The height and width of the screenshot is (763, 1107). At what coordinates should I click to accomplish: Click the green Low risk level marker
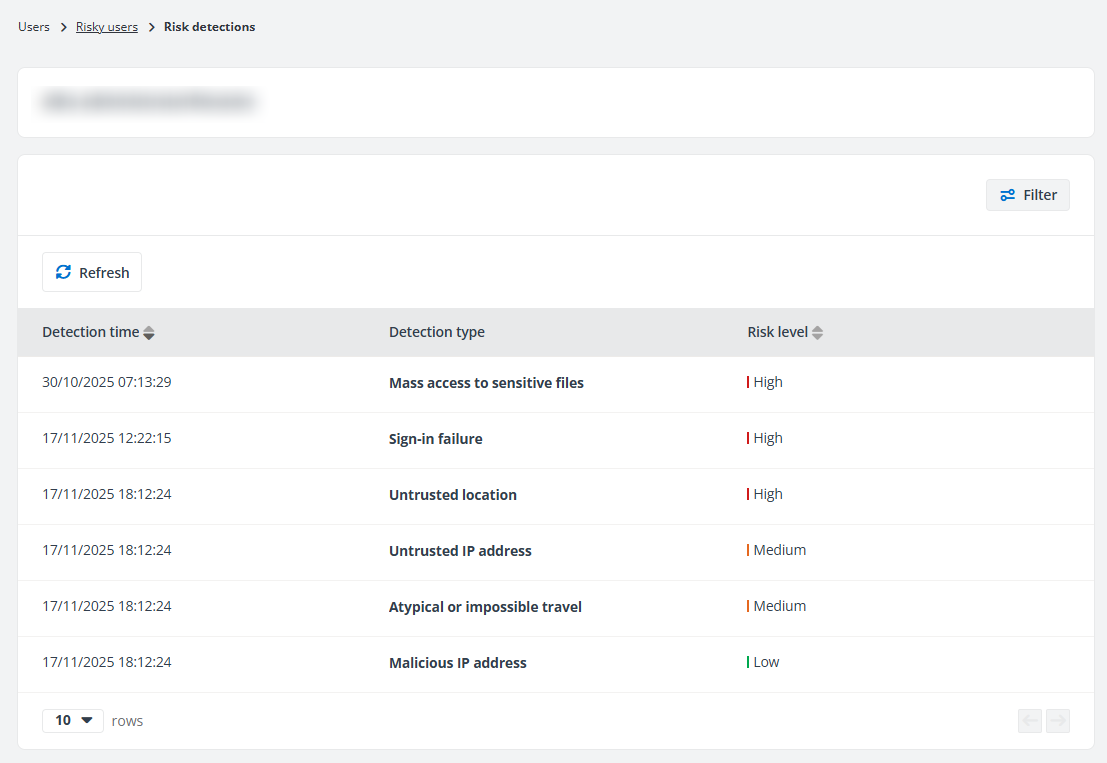coord(749,662)
